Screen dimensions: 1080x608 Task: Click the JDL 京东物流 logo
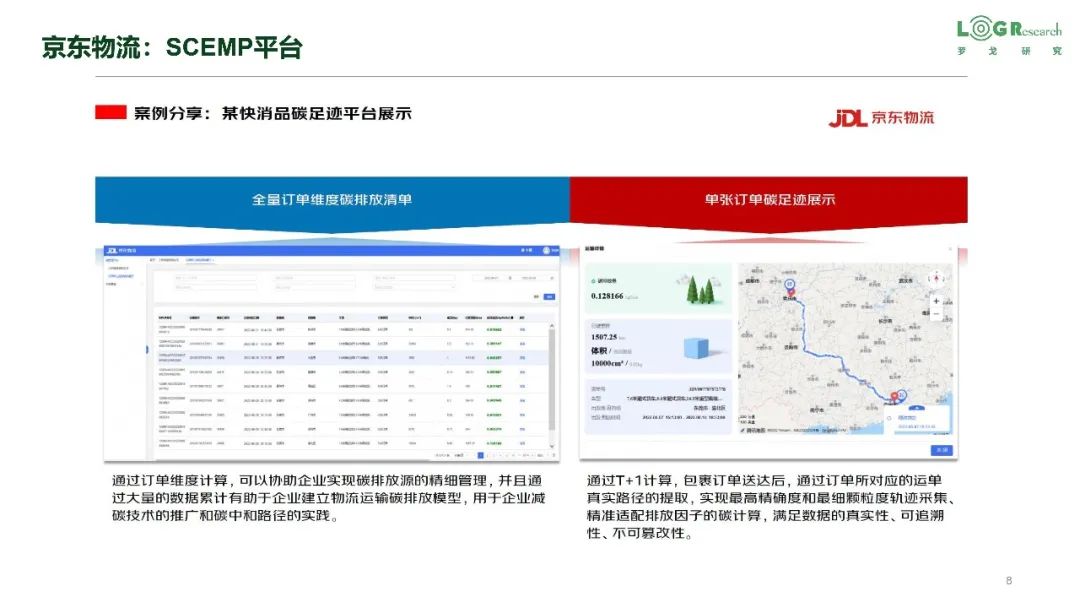882,118
